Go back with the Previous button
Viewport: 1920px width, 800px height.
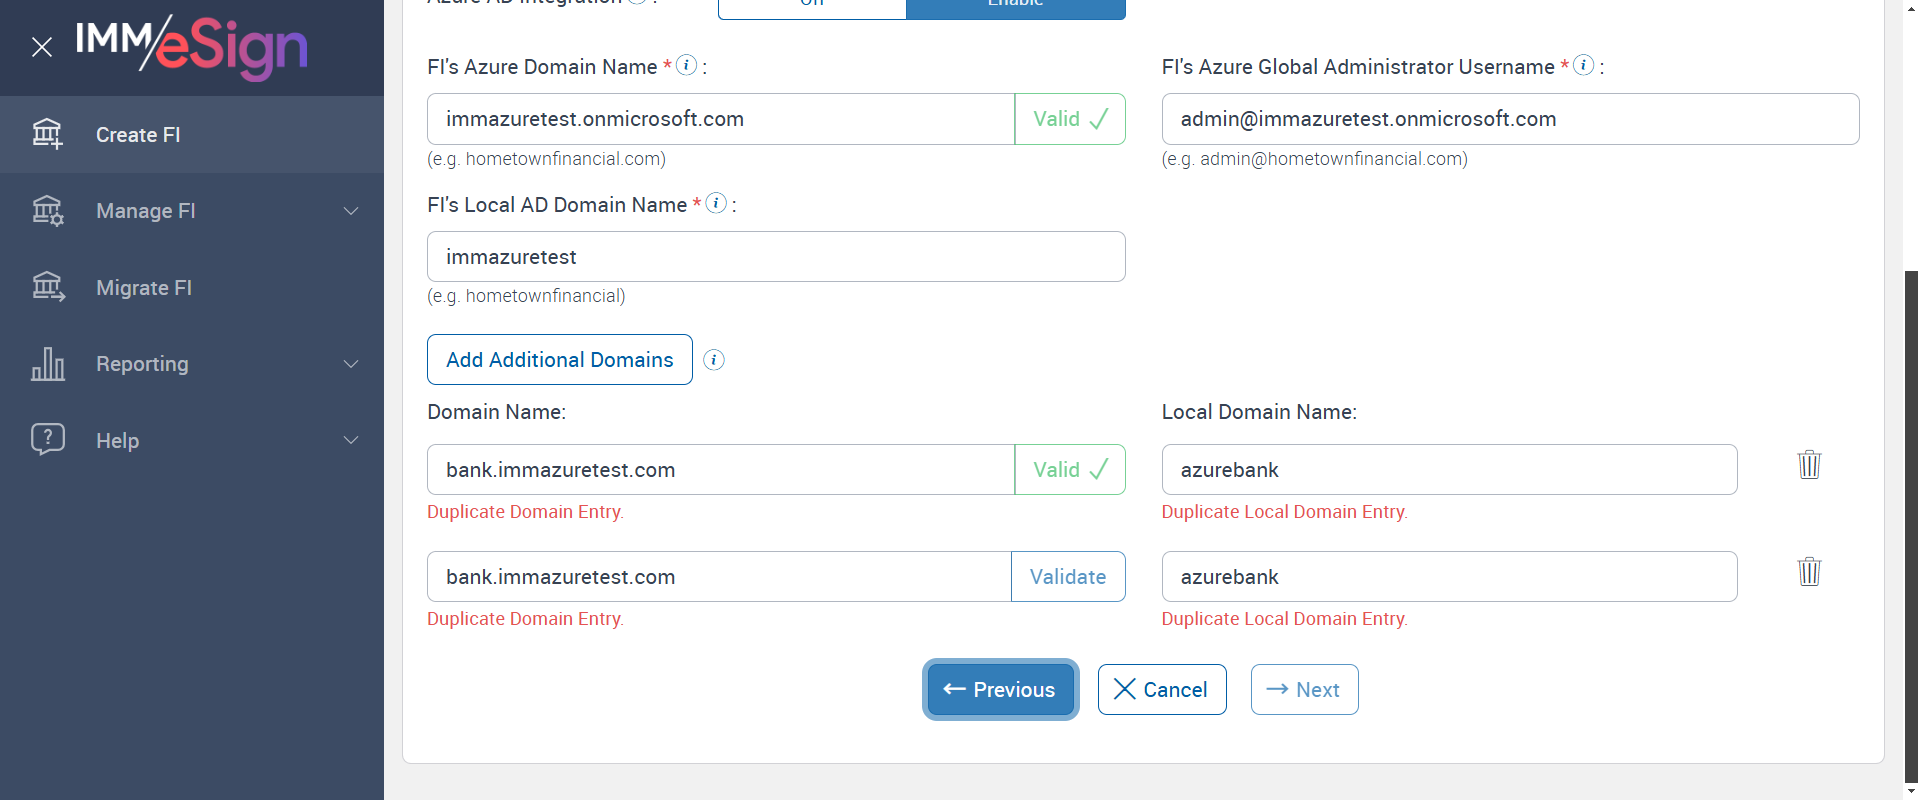(1000, 690)
